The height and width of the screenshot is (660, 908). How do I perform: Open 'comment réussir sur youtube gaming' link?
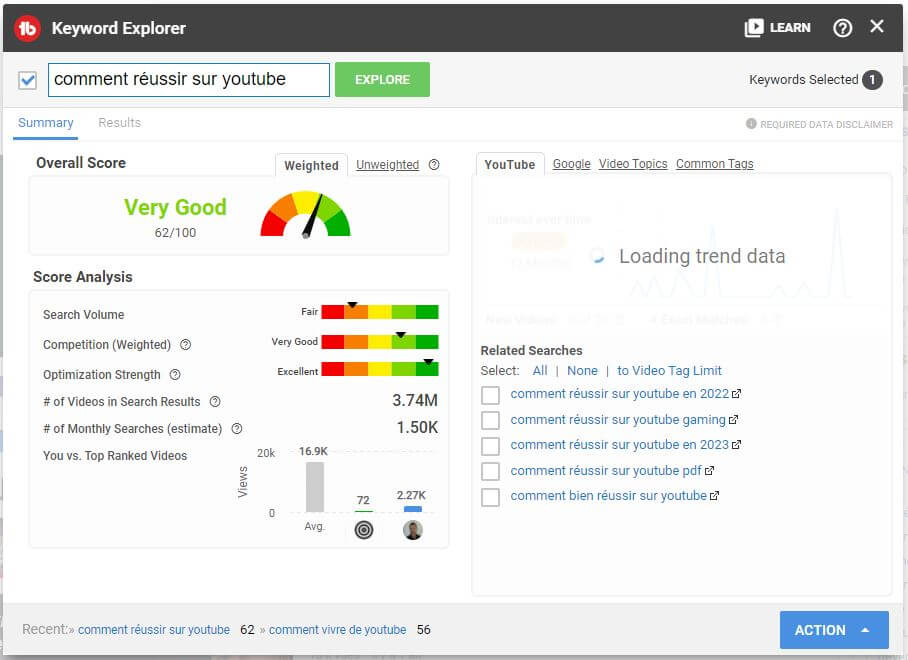pos(618,419)
